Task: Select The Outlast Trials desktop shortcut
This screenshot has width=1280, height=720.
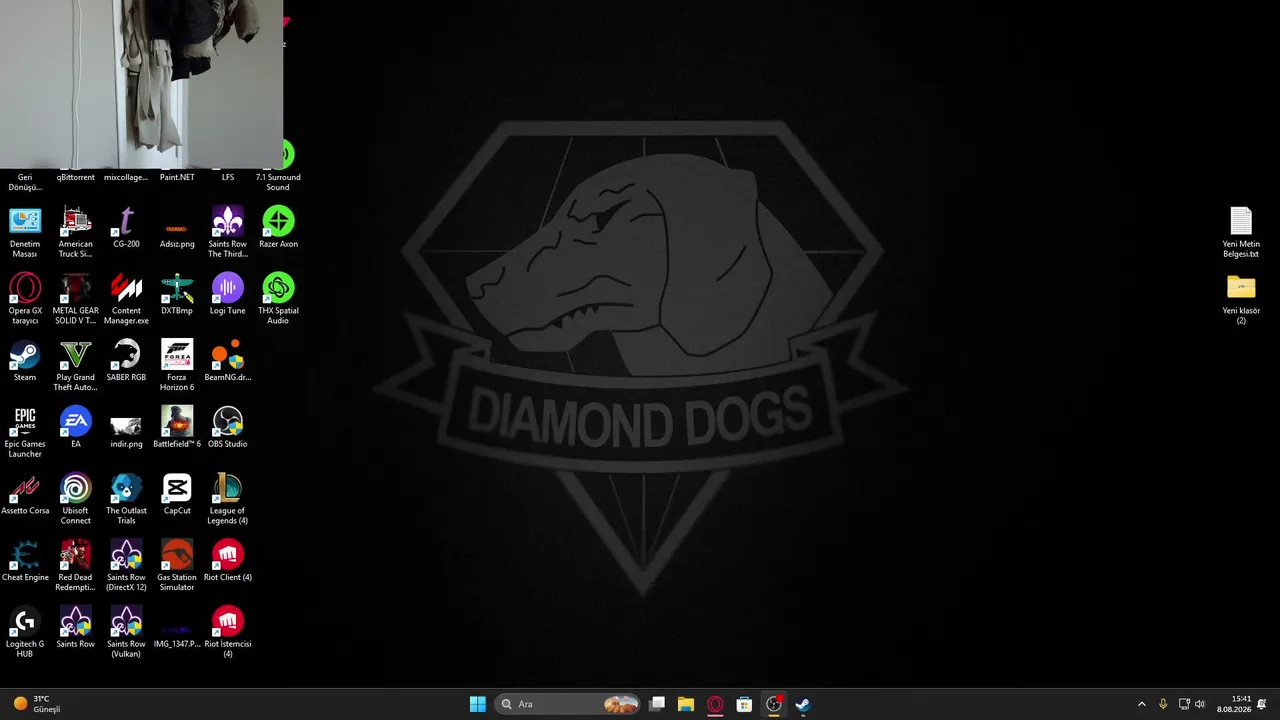Action: click(126, 500)
